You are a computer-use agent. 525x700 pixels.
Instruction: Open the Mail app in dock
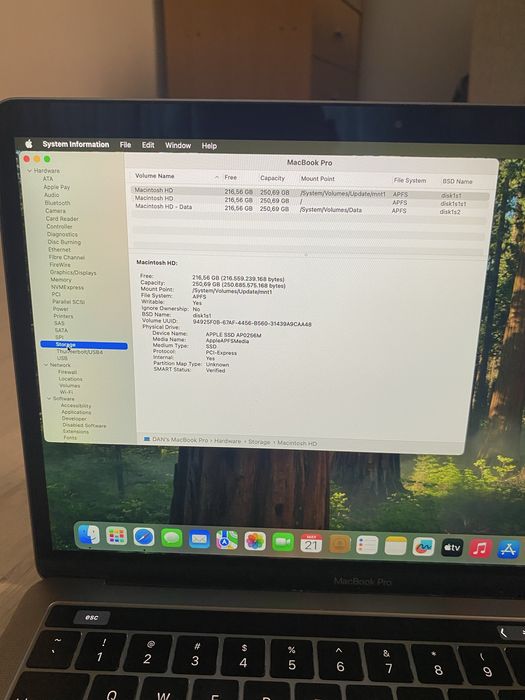coord(199,539)
